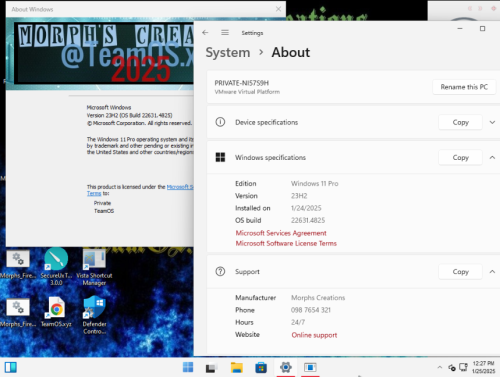
Task: Click license Terms link in About Windows
Action: click(94, 193)
